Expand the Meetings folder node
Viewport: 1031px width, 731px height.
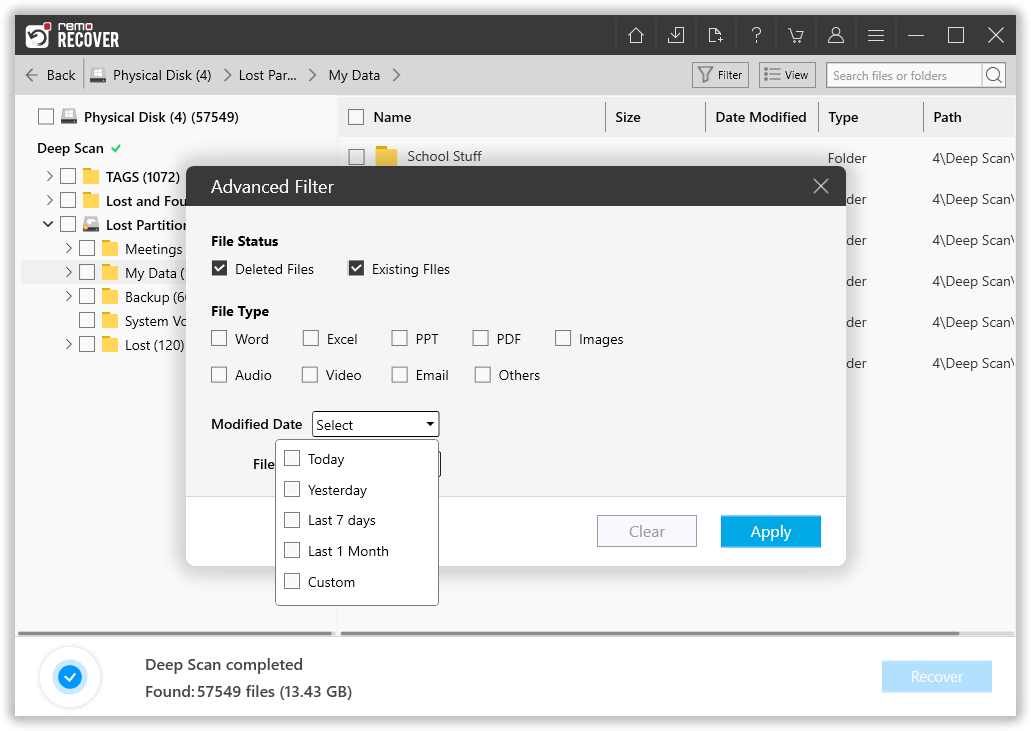(x=69, y=248)
